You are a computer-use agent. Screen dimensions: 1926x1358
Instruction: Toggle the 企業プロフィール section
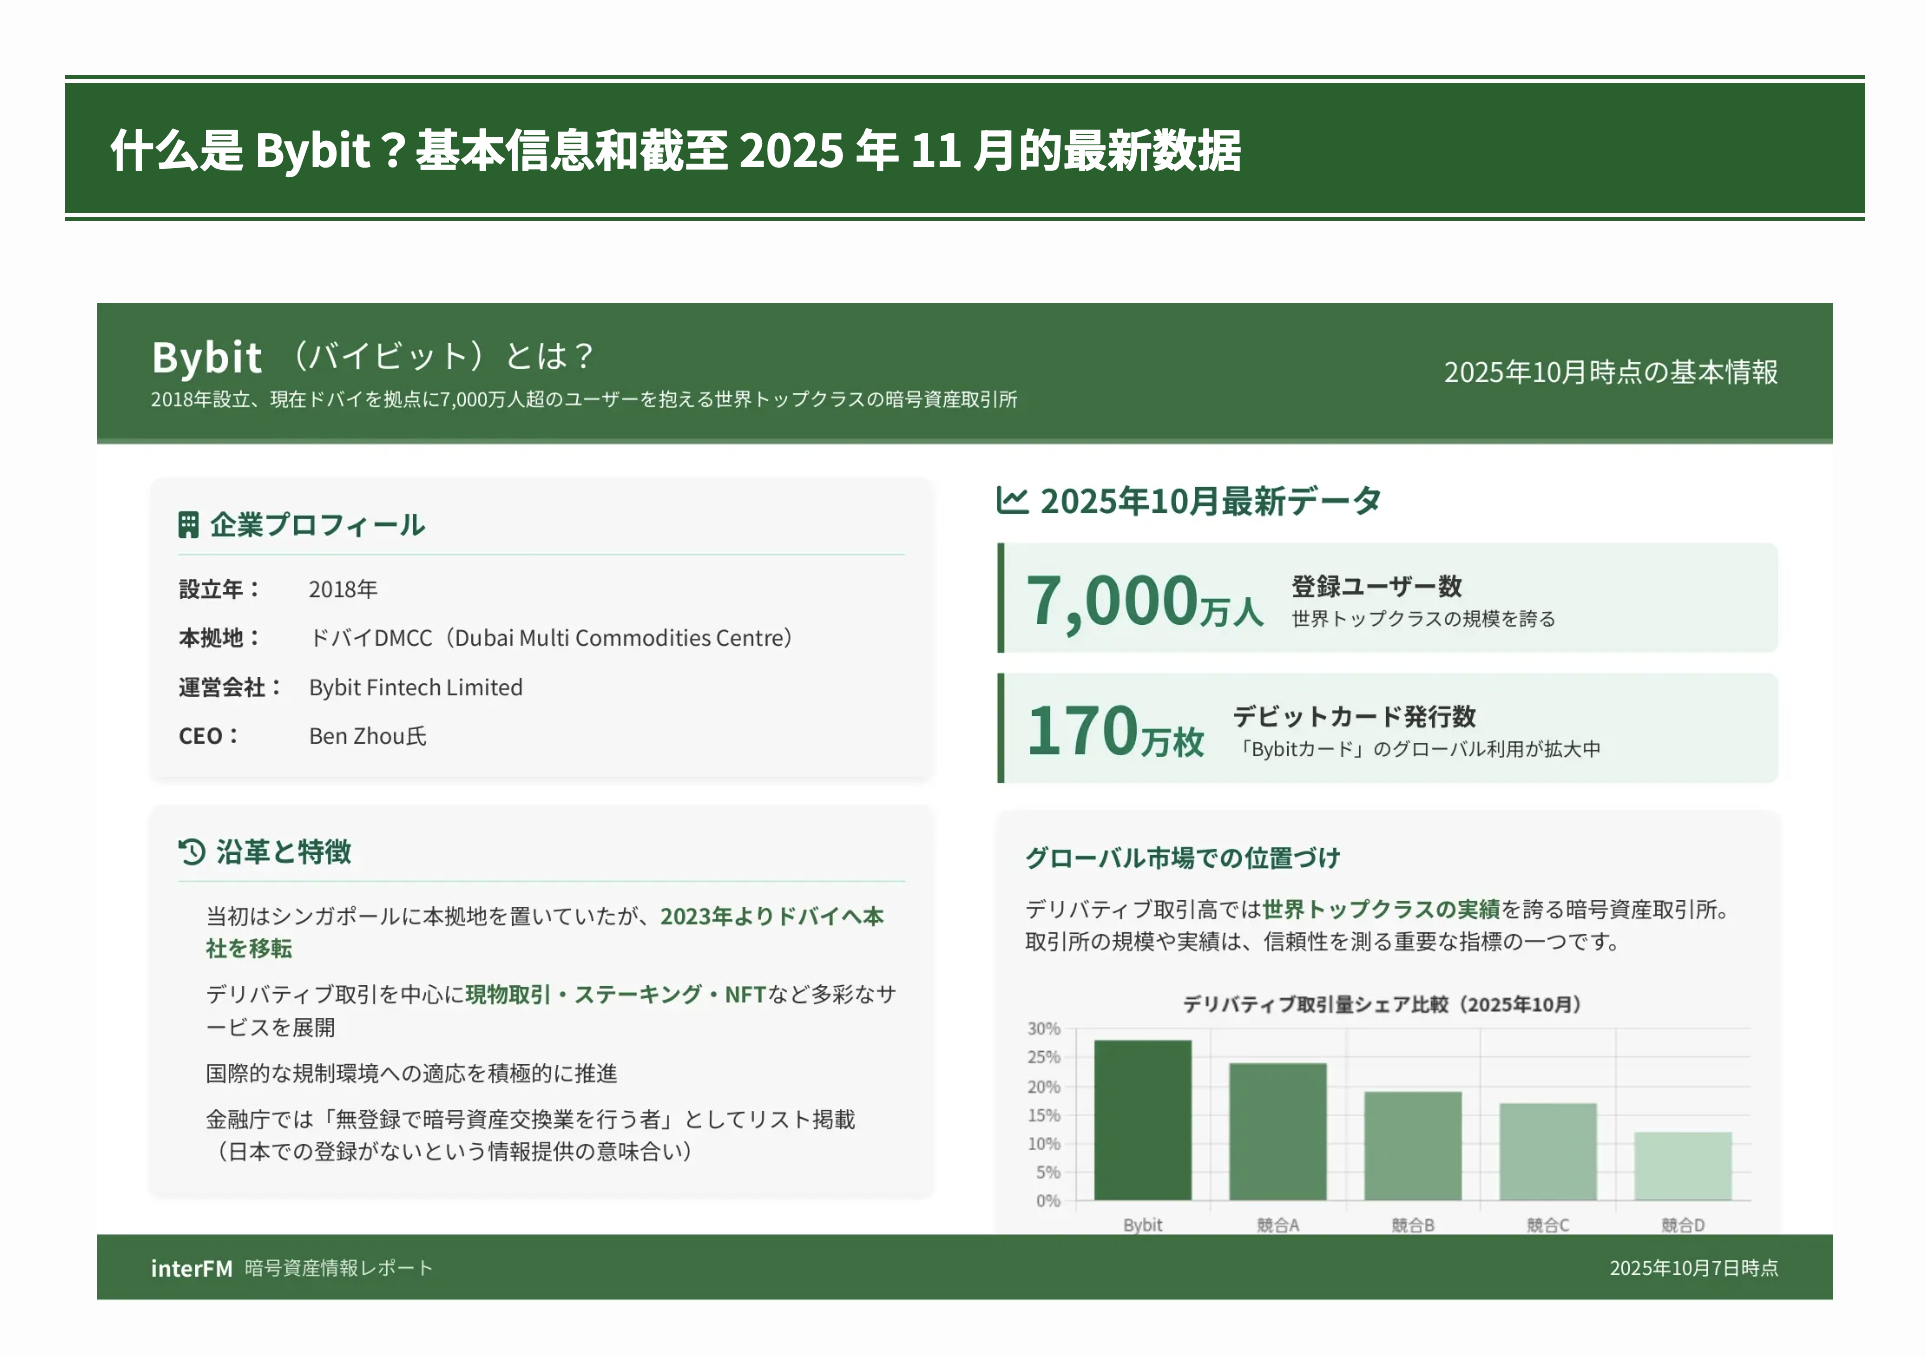316,524
